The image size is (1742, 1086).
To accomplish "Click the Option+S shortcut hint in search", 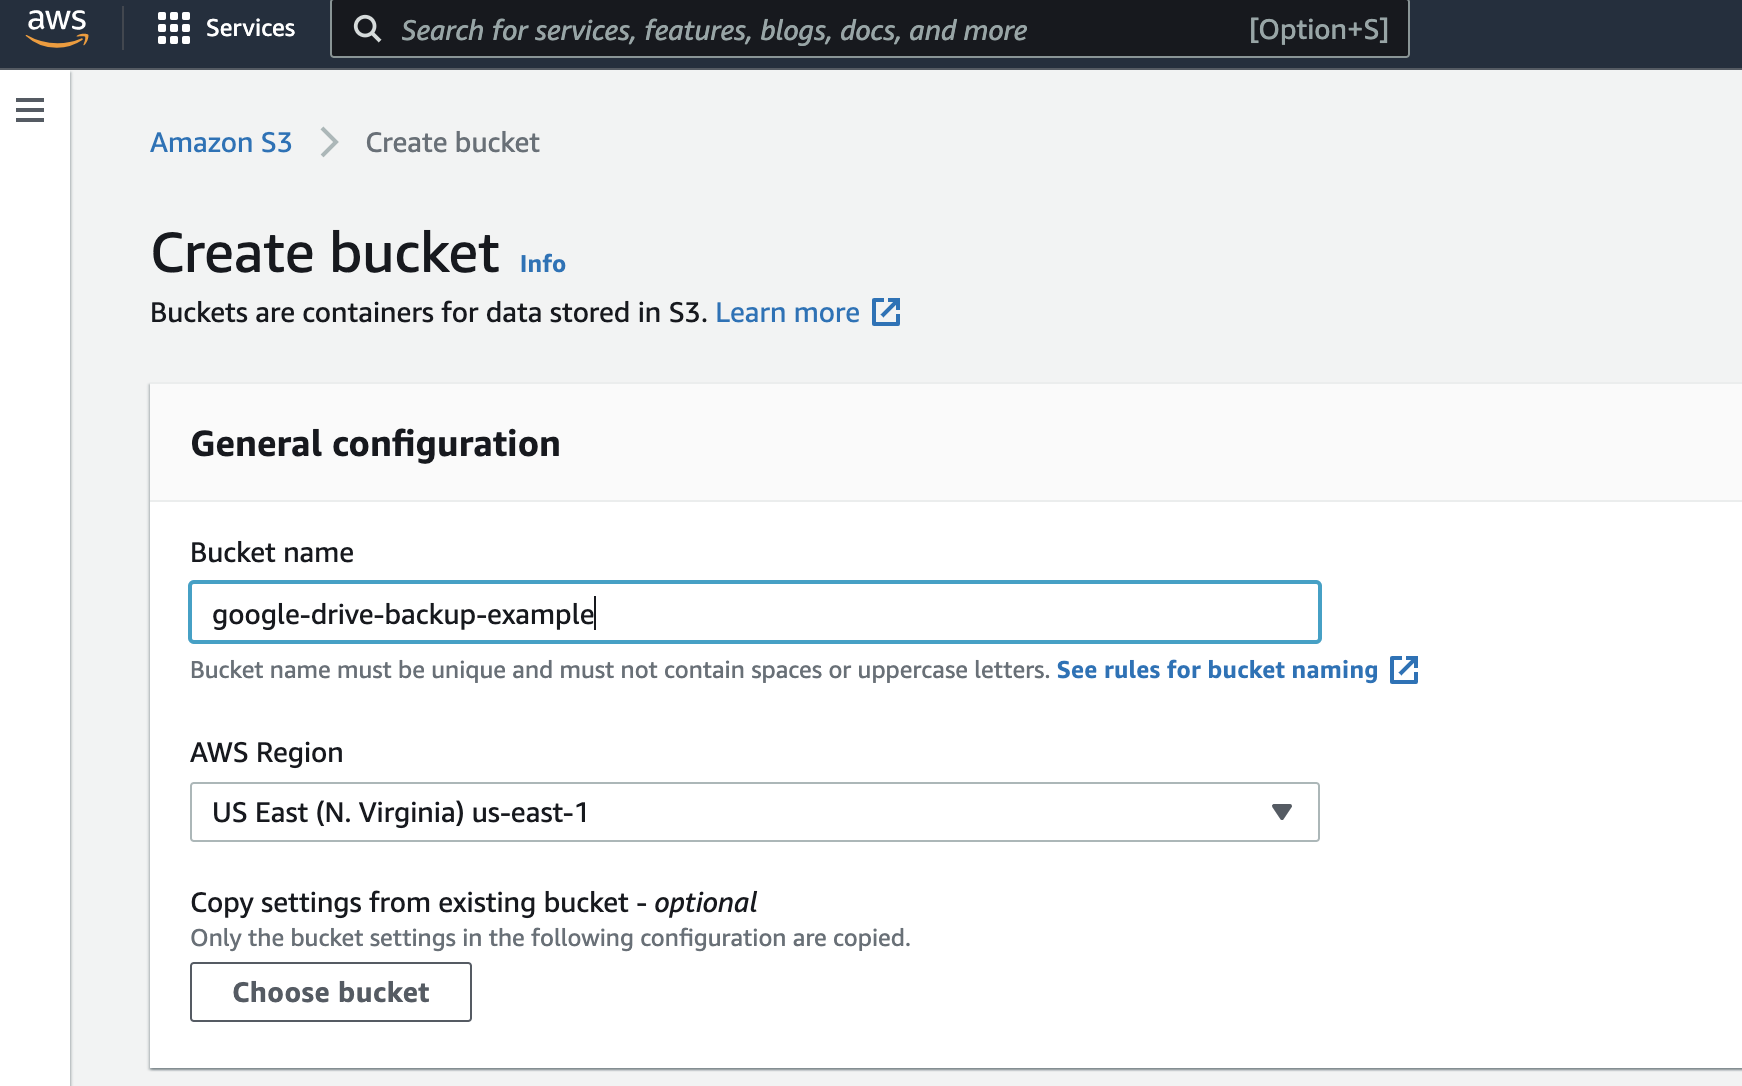I will point(1318,30).
